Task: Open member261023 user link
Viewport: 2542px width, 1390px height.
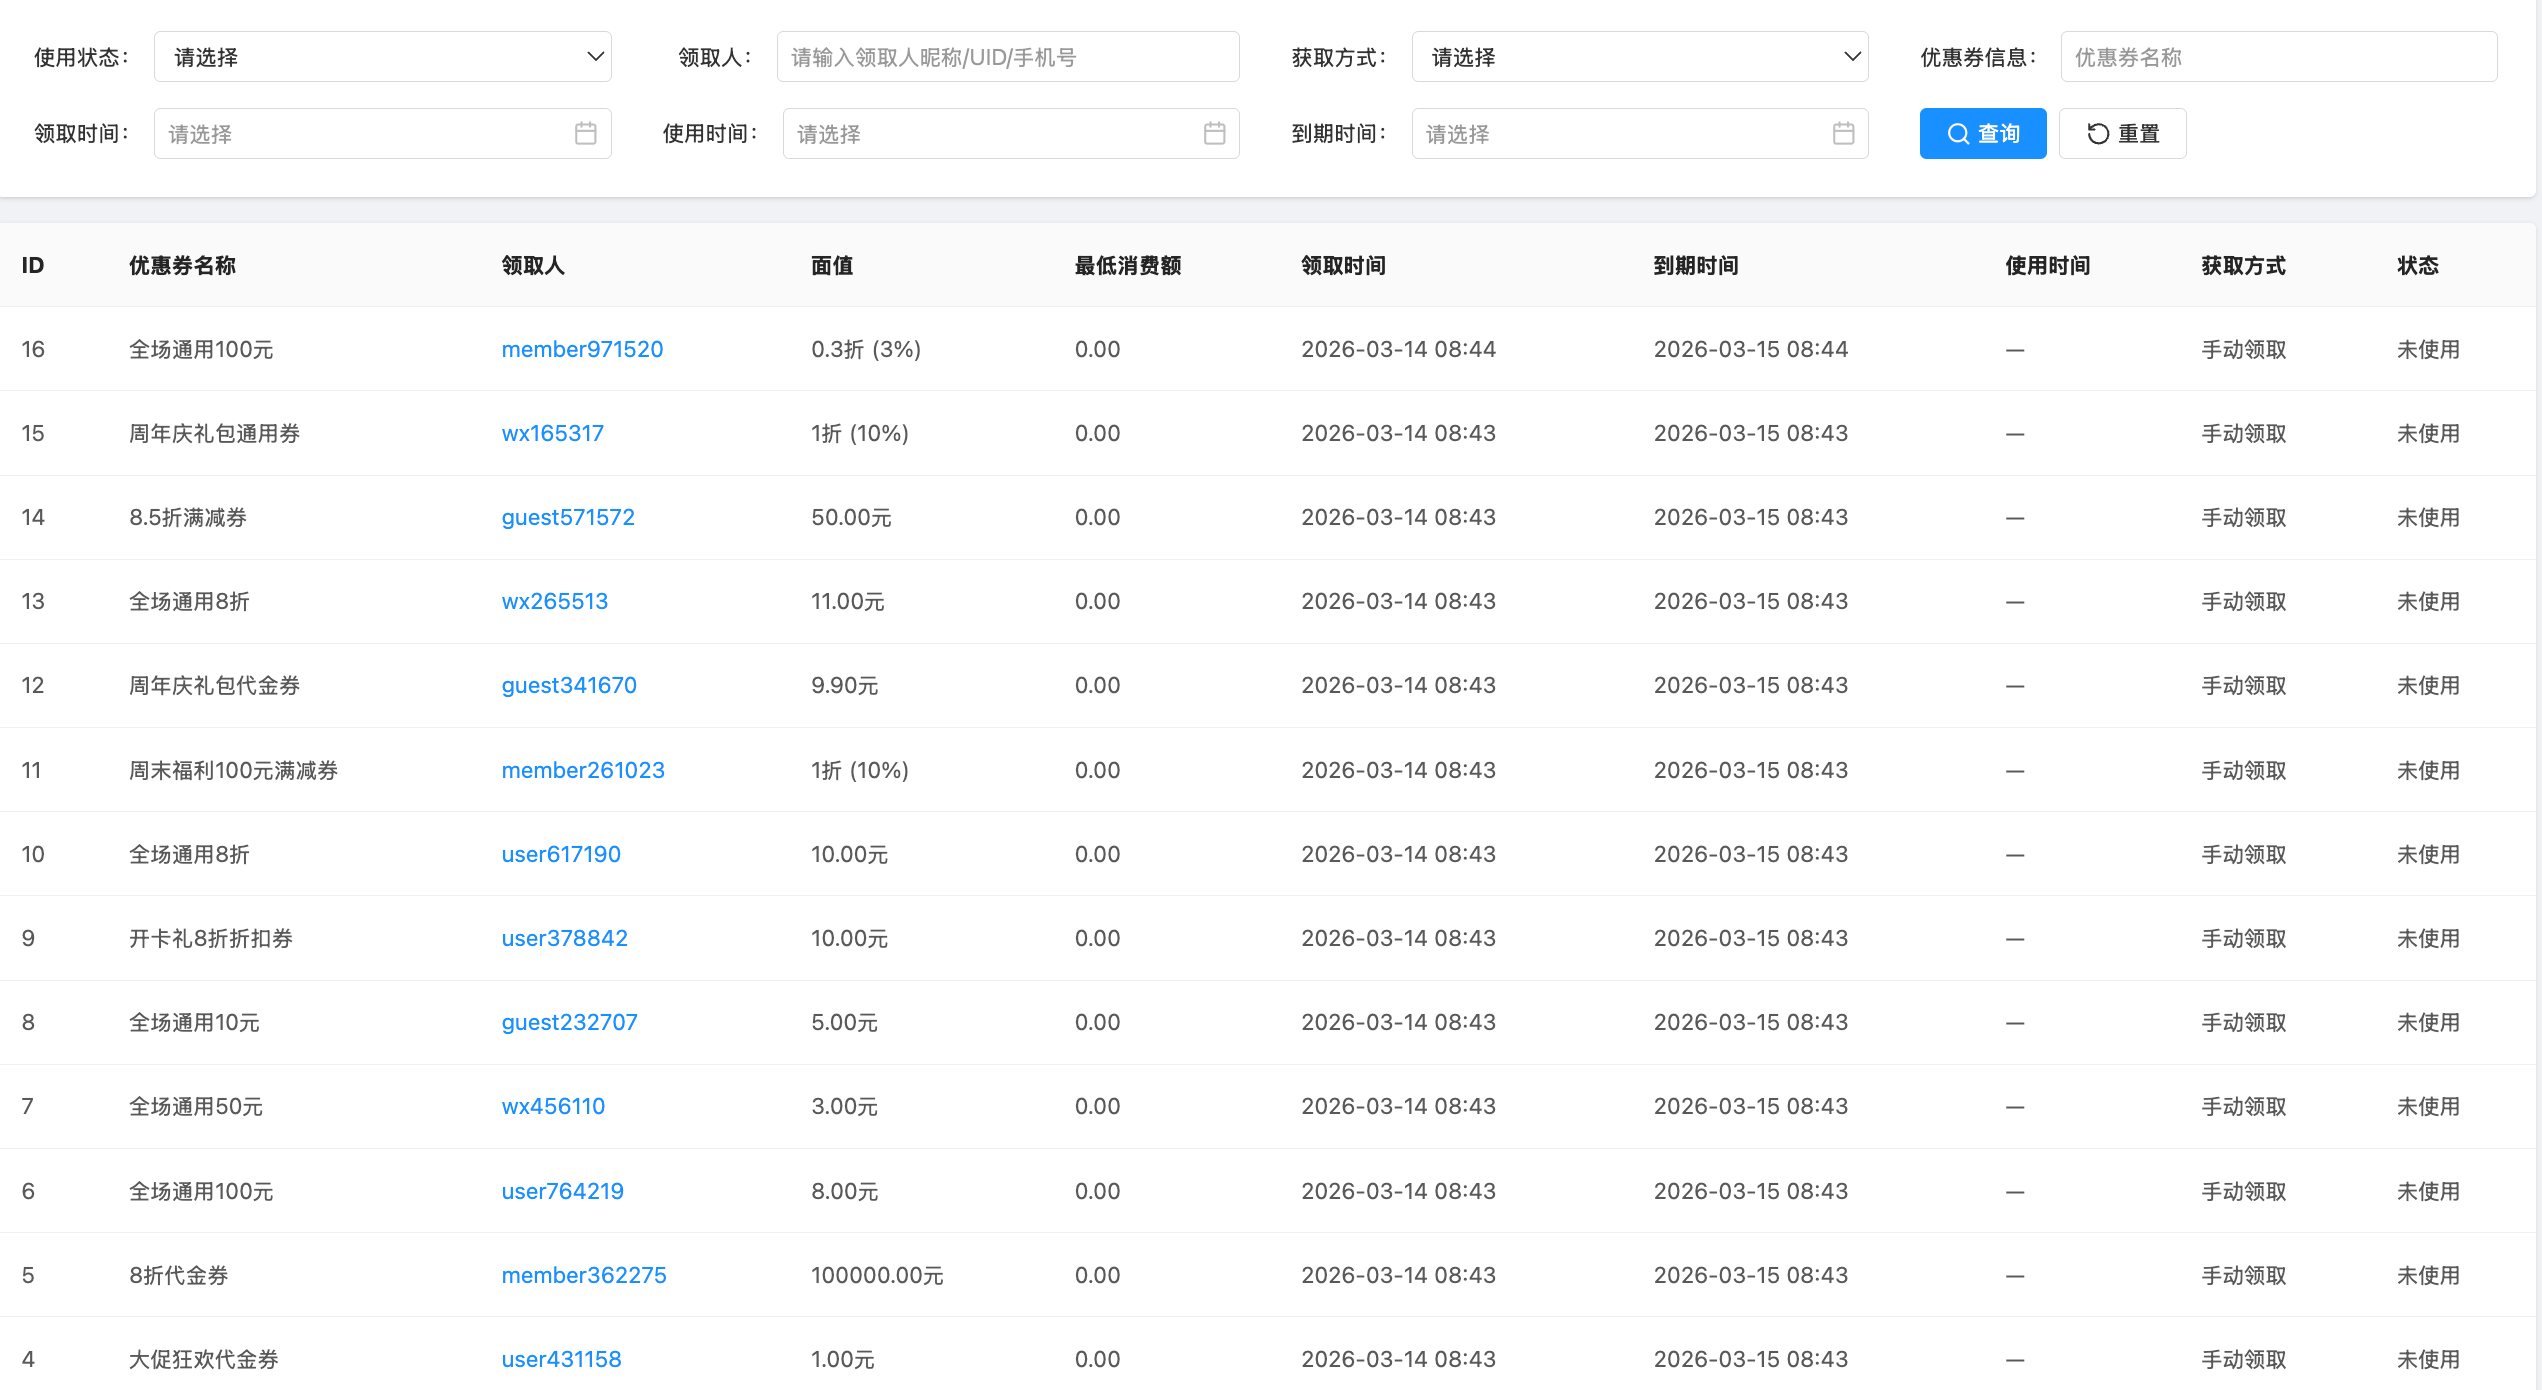Action: click(x=583, y=770)
